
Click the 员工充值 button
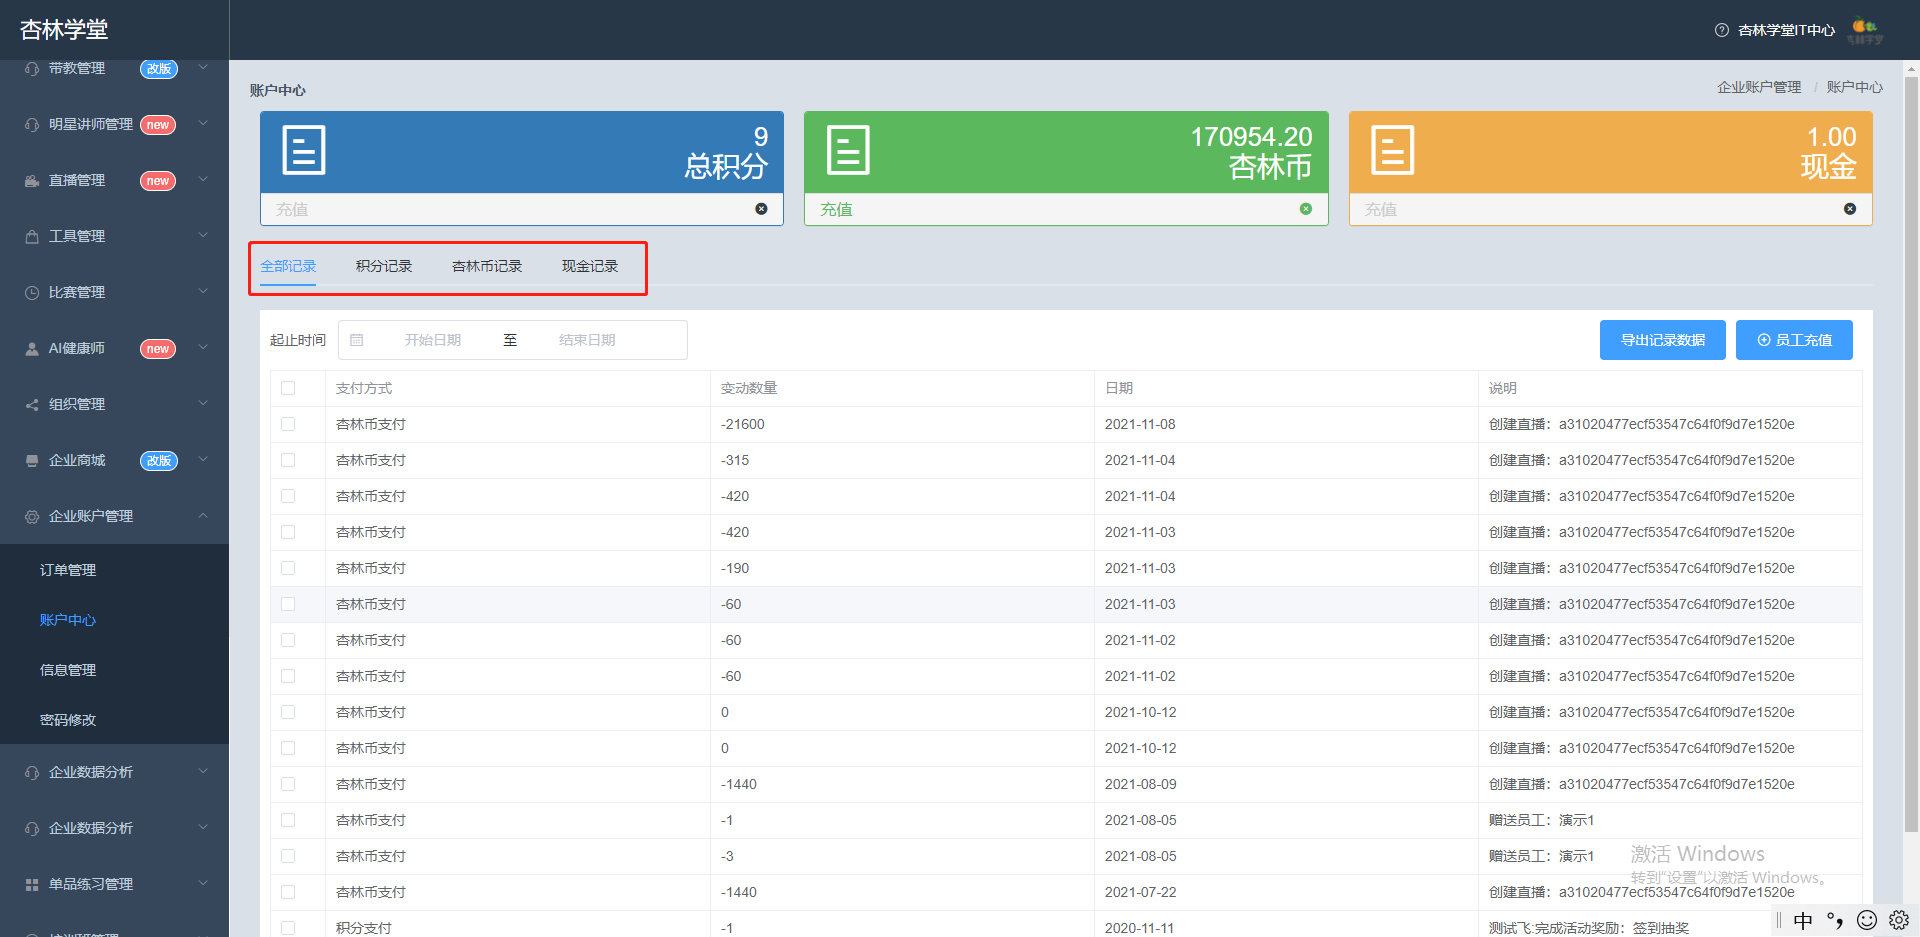pyautogui.click(x=1794, y=340)
